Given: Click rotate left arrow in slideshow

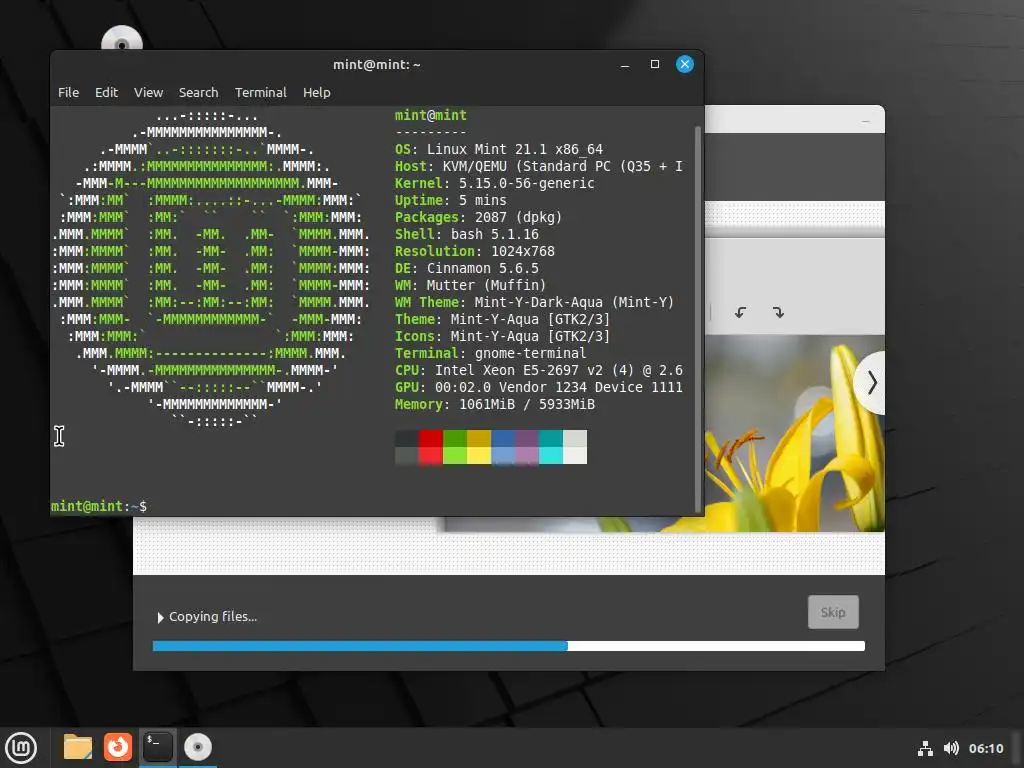Looking at the screenshot, I should [740, 312].
